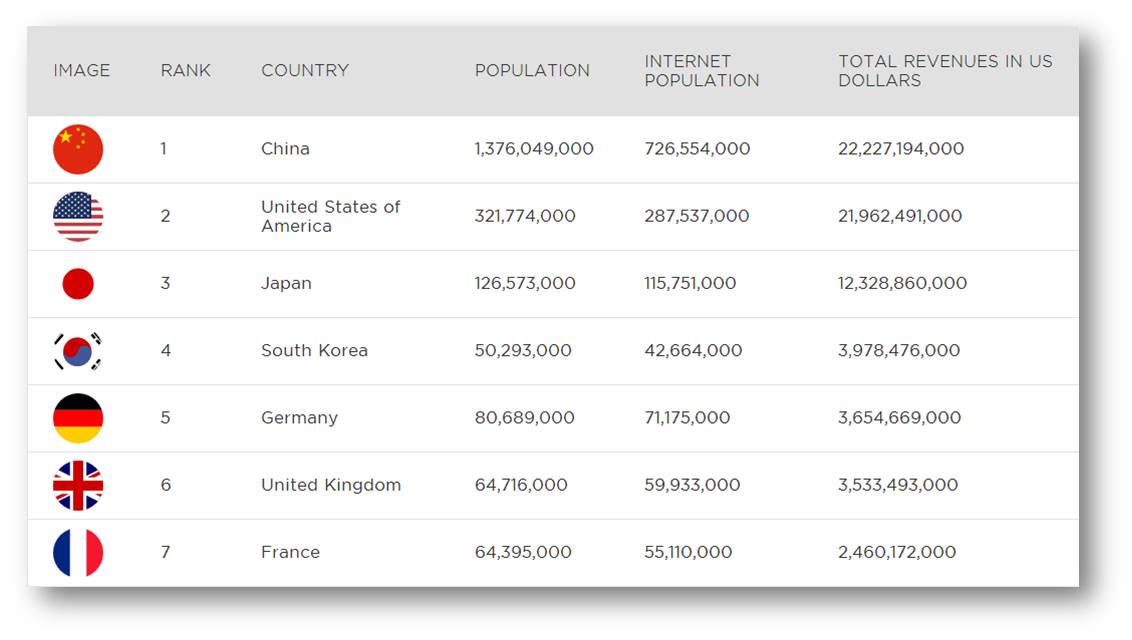The height and width of the screenshot is (640, 1132).
Task: Select the country name Germany
Action: coord(299,418)
